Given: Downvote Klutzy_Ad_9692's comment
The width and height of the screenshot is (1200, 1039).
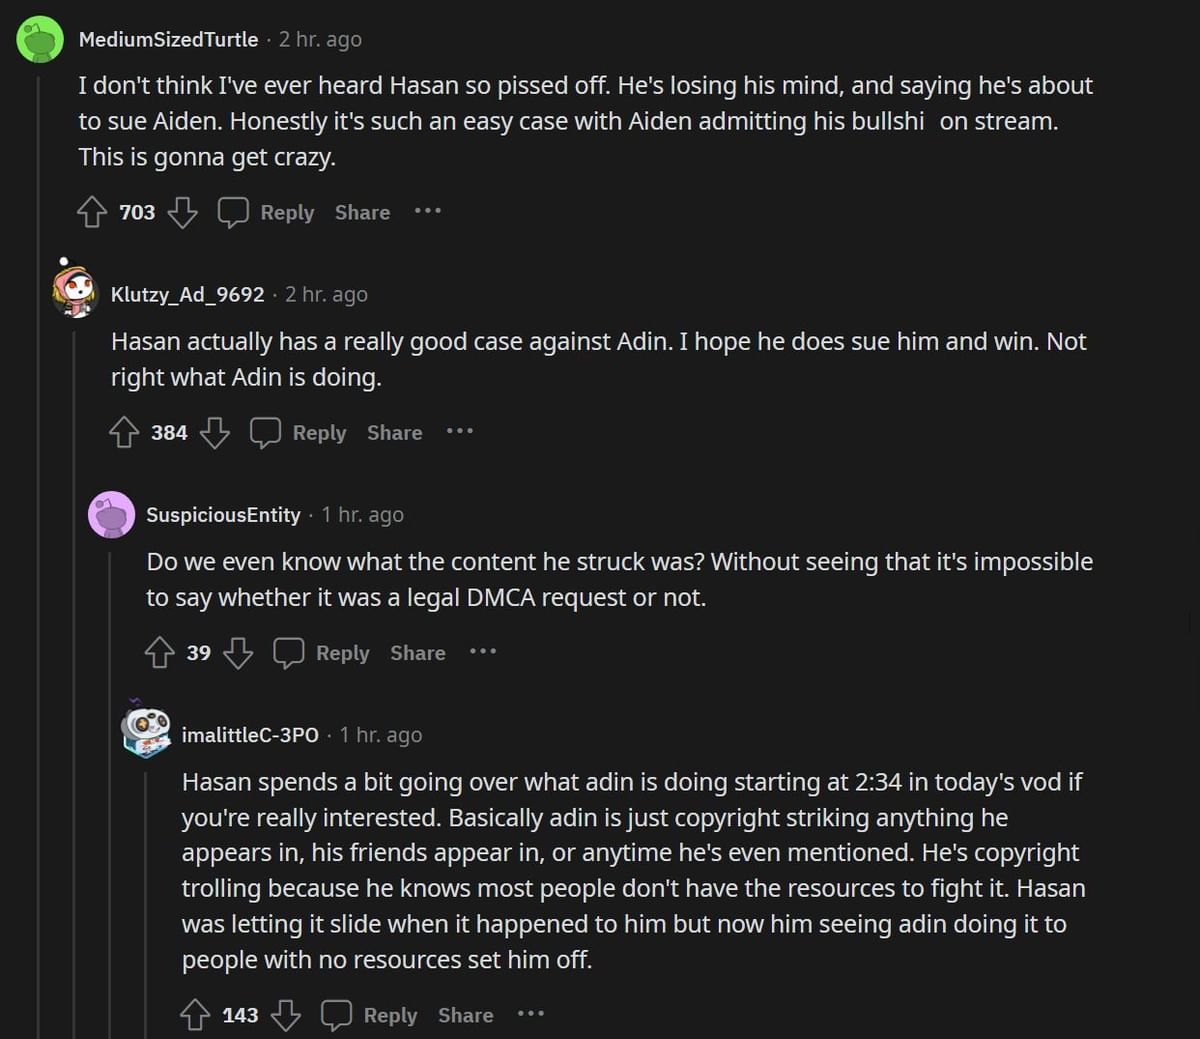Looking at the screenshot, I should tap(215, 432).
